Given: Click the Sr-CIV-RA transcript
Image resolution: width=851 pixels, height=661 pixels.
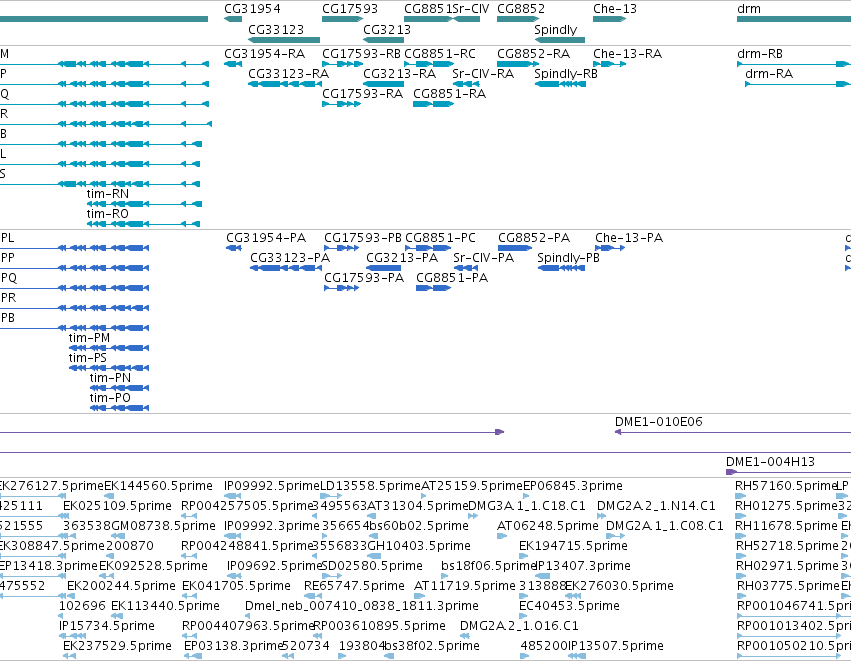Looking at the screenshot, I should click(x=466, y=84).
